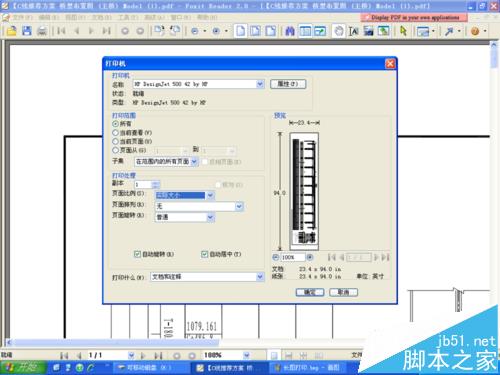Click the print preview thumbnail
This screenshot has height=375, width=500.
click(x=304, y=191)
